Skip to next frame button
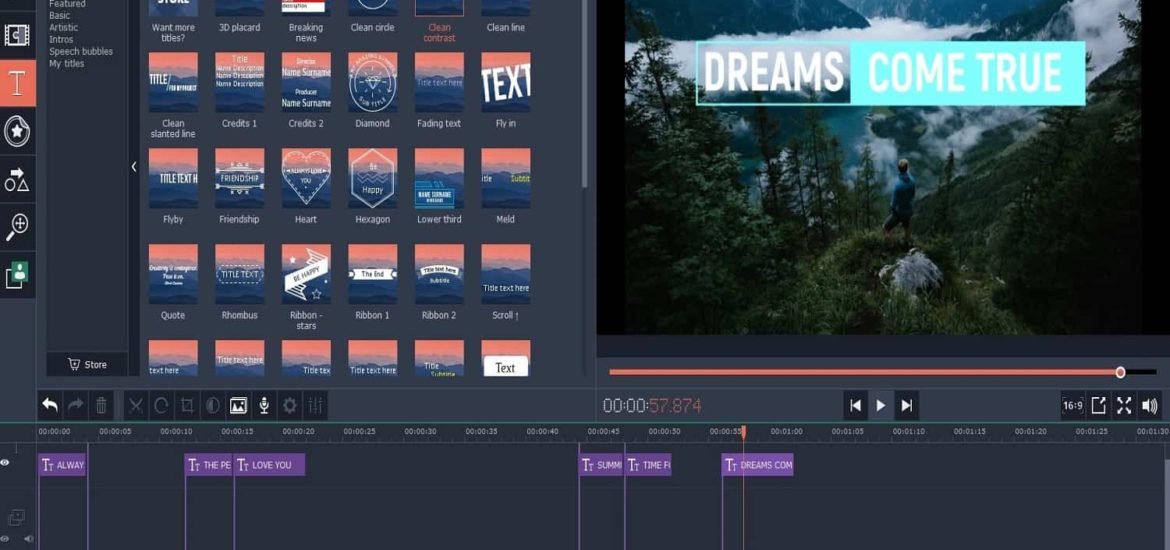 (x=907, y=405)
